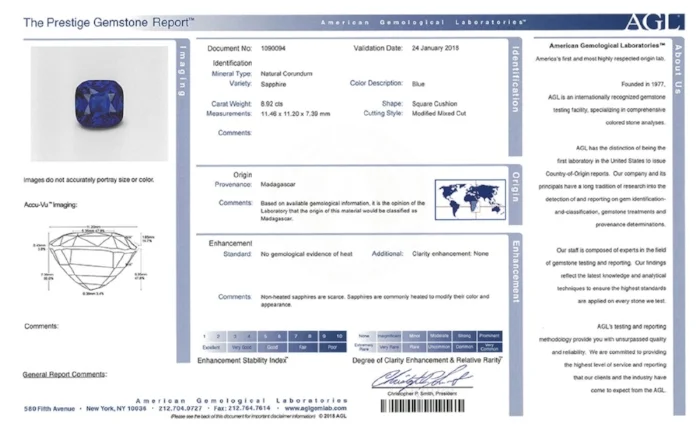The height and width of the screenshot is (424, 700).
Task: Click the New York, NY 10036 address text
Action: pyautogui.click(x=116, y=408)
